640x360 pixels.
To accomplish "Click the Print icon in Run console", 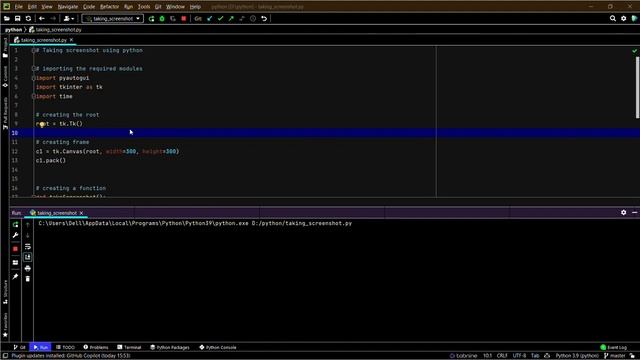I will tap(28, 269).
